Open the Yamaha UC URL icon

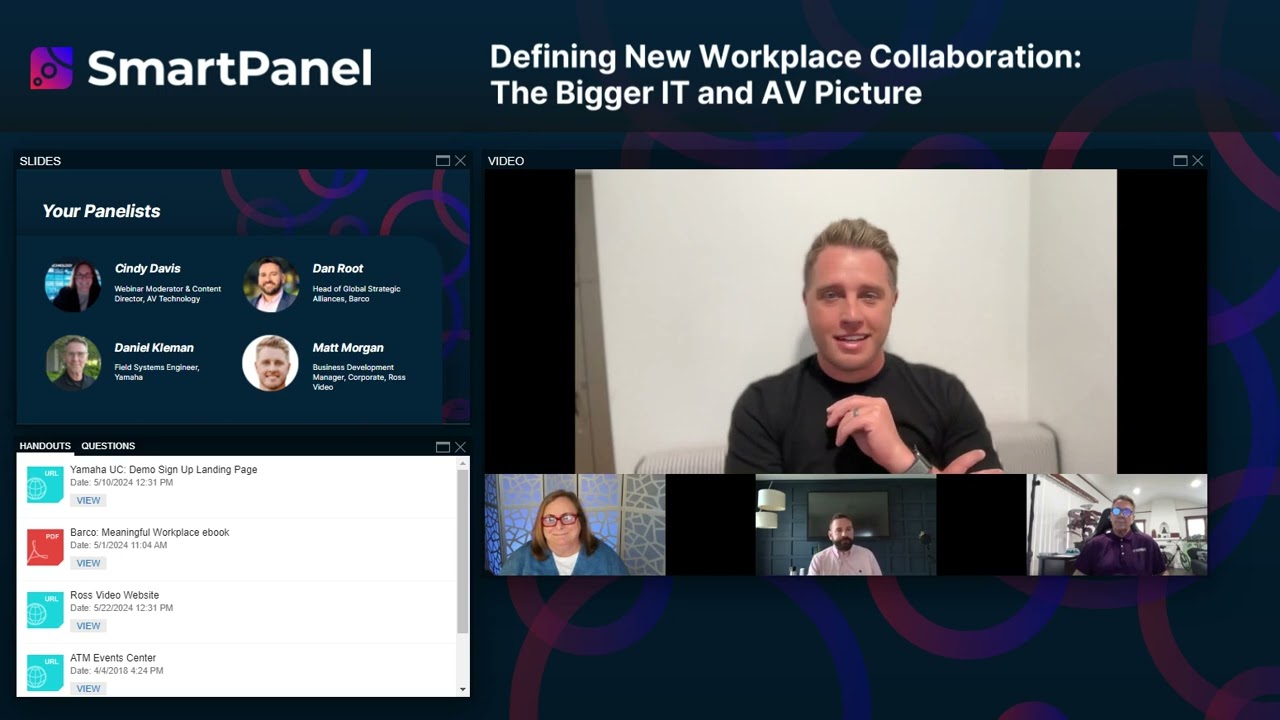pos(45,485)
